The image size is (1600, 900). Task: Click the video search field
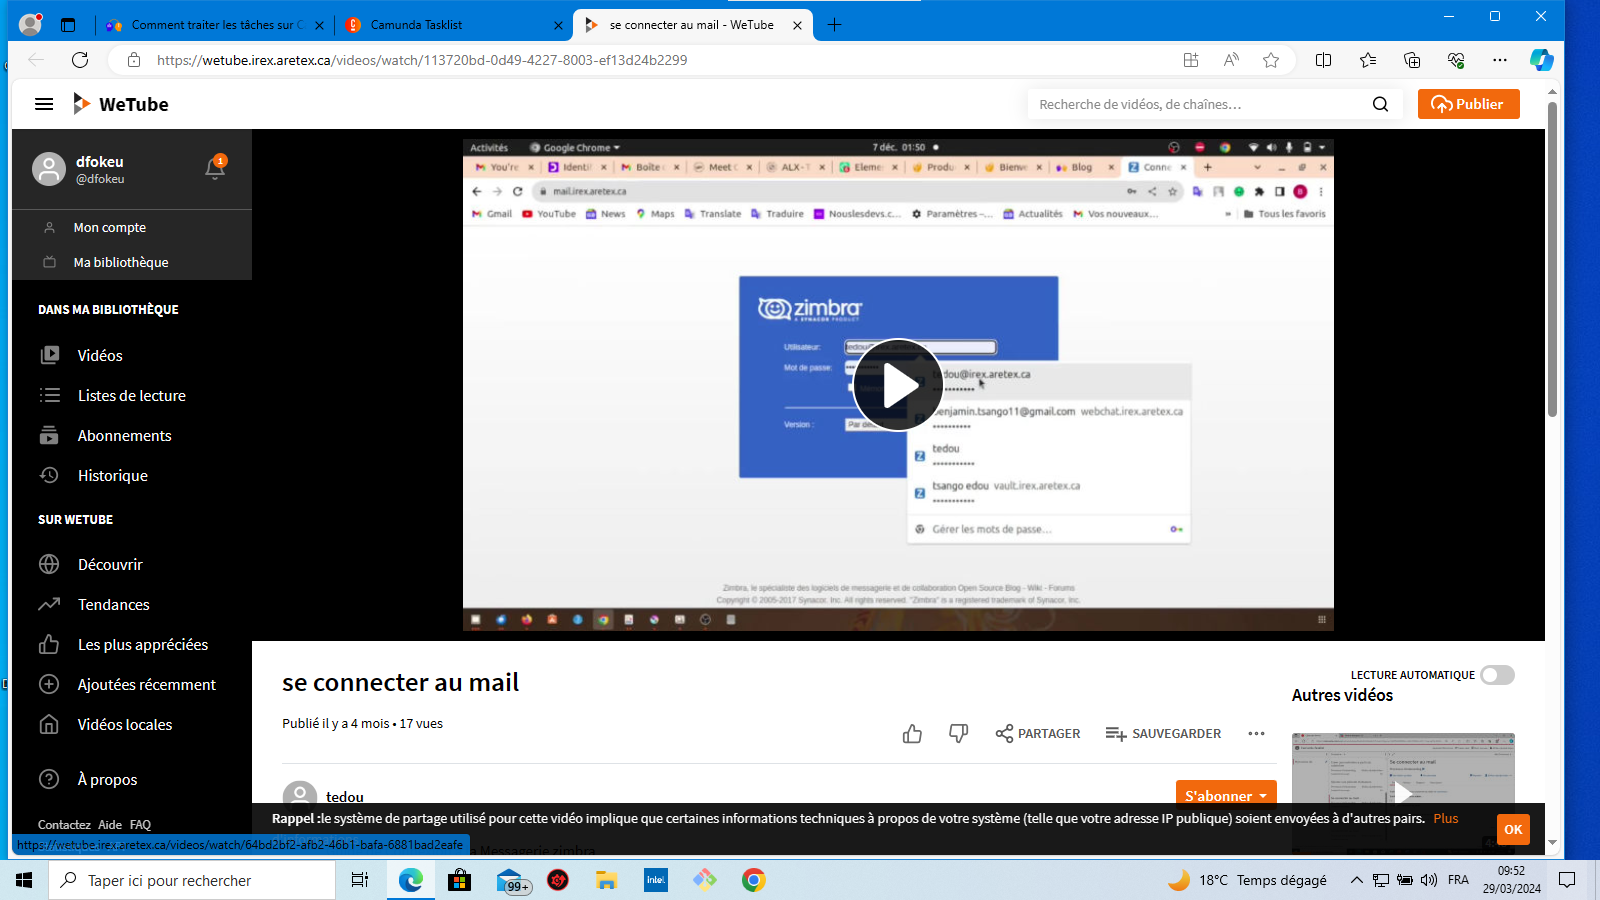pyautogui.click(x=1200, y=104)
